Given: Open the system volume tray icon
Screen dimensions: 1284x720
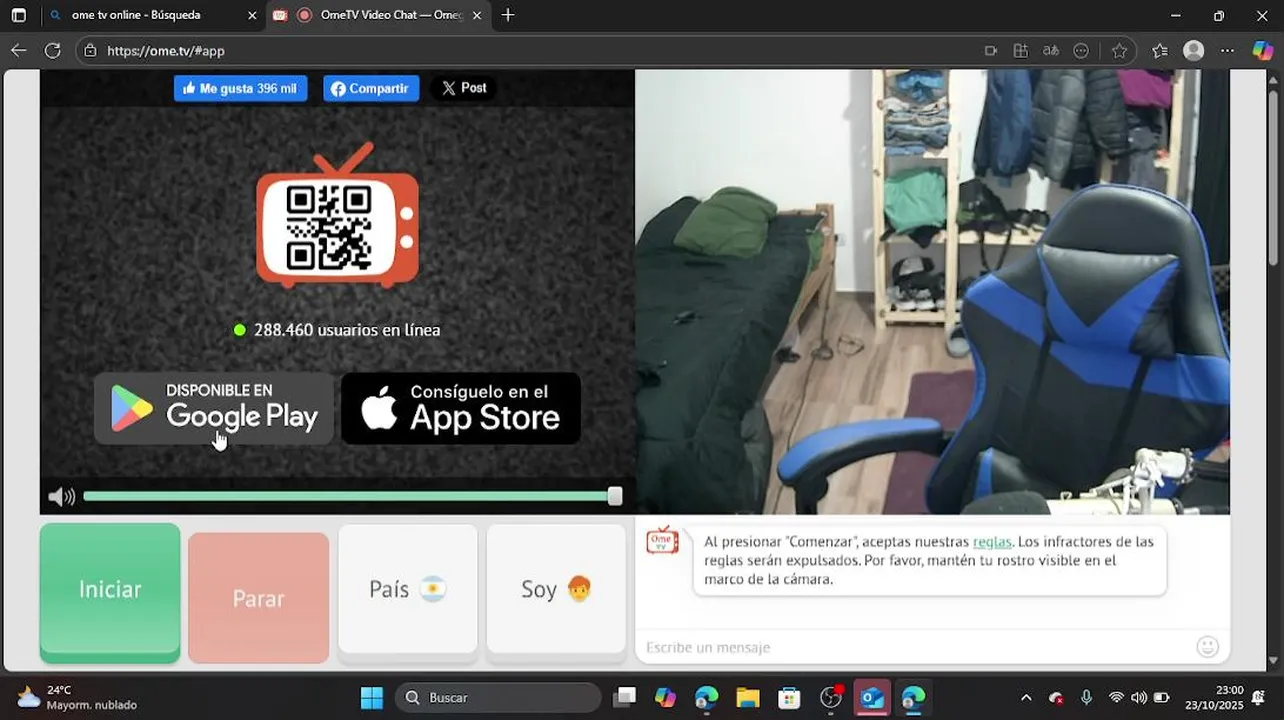Looking at the screenshot, I should pos(1138,697).
